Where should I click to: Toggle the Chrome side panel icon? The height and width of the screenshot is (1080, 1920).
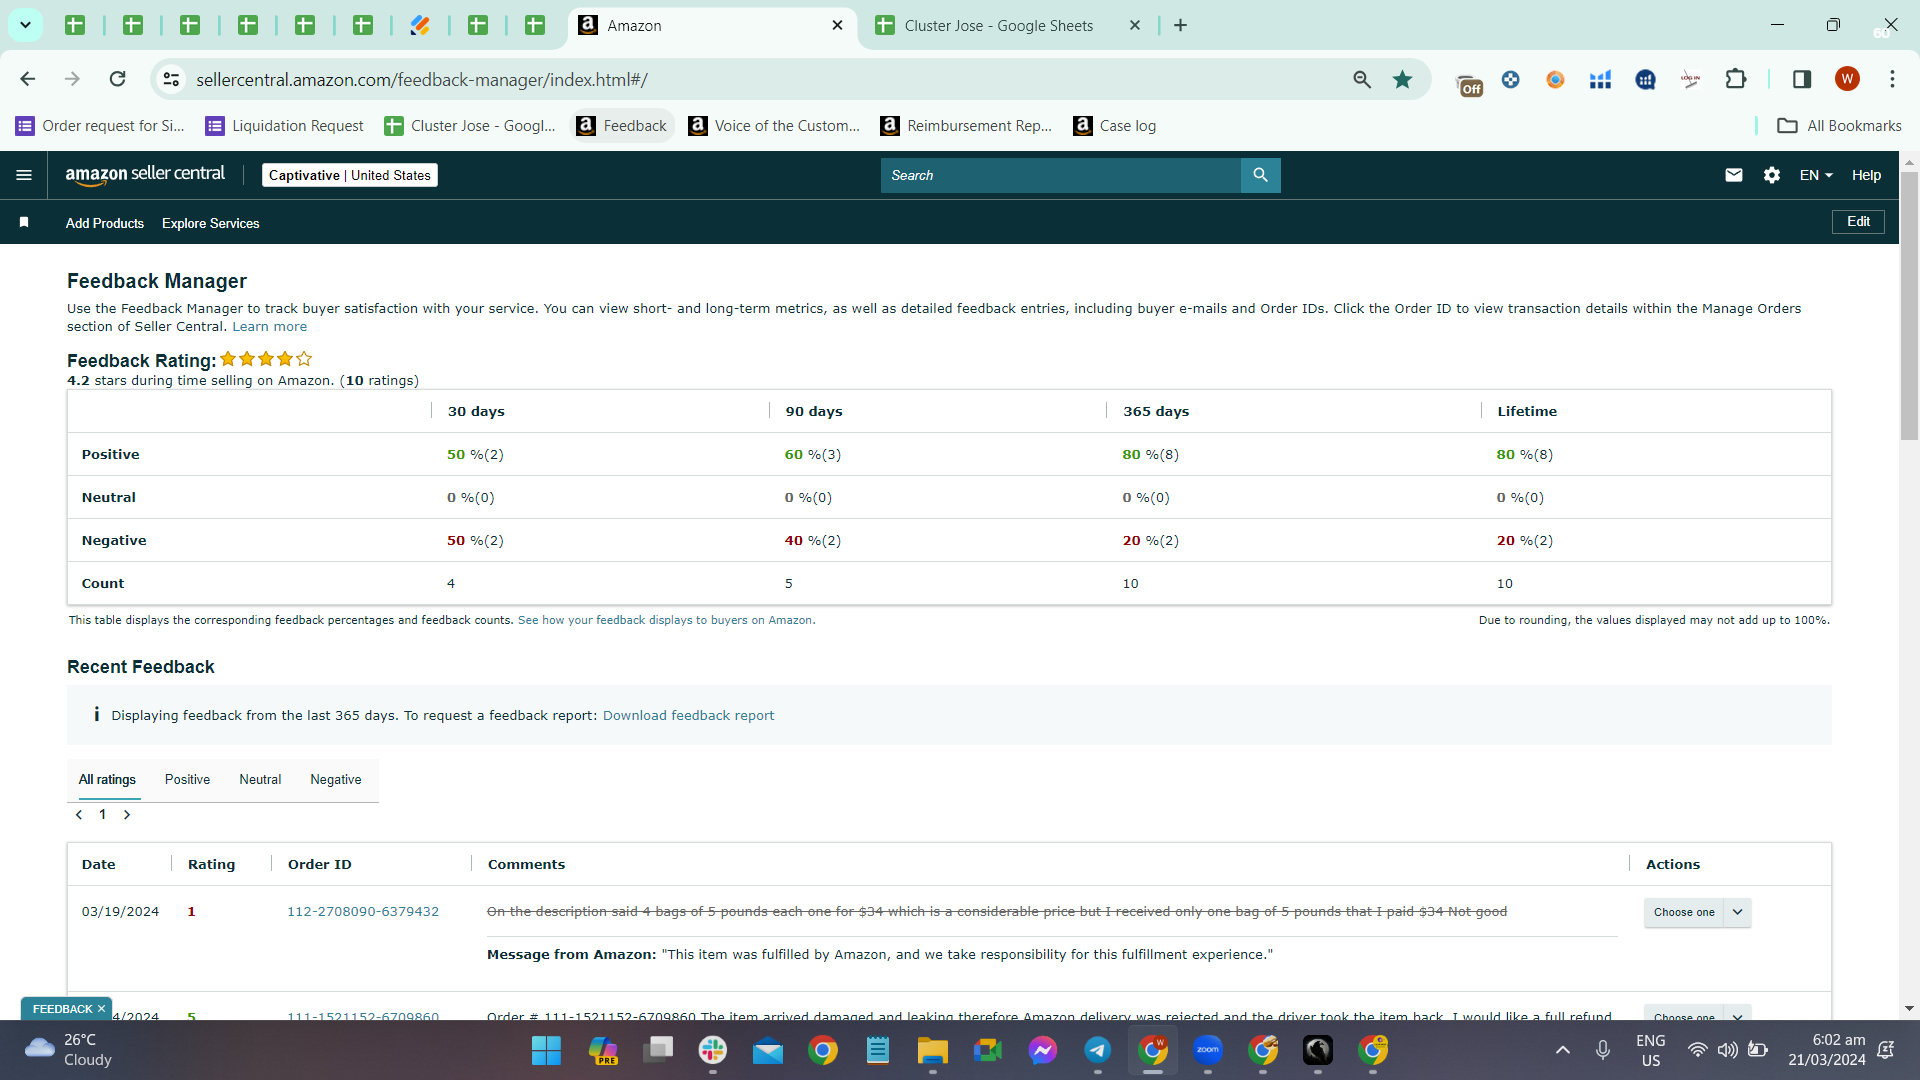click(1802, 79)
